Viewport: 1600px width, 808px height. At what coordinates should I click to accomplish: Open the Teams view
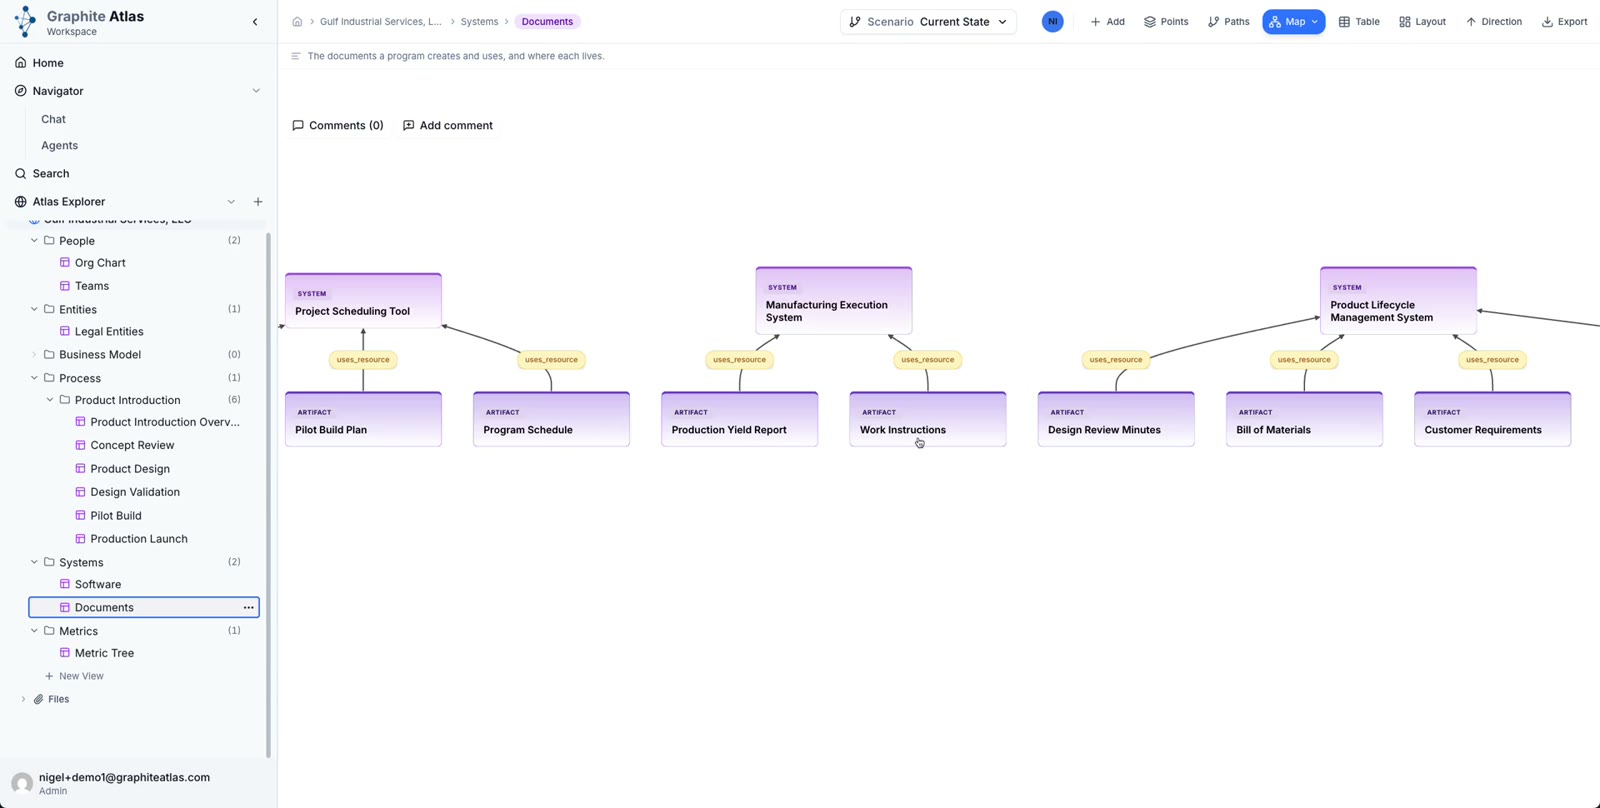(92, 286)
